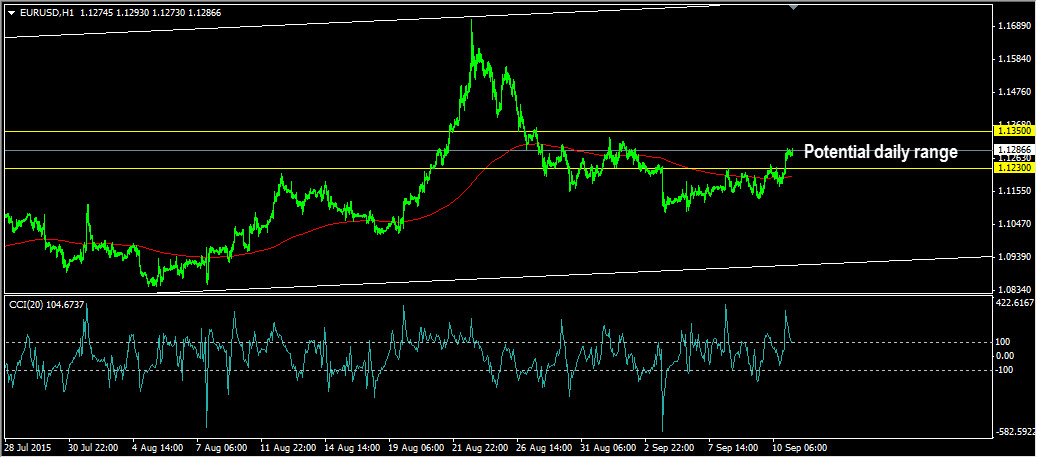Click the chart shift marker triangle at top
Screen dimensions: 1037x458
pyautogui.click(x=794, y=7)
